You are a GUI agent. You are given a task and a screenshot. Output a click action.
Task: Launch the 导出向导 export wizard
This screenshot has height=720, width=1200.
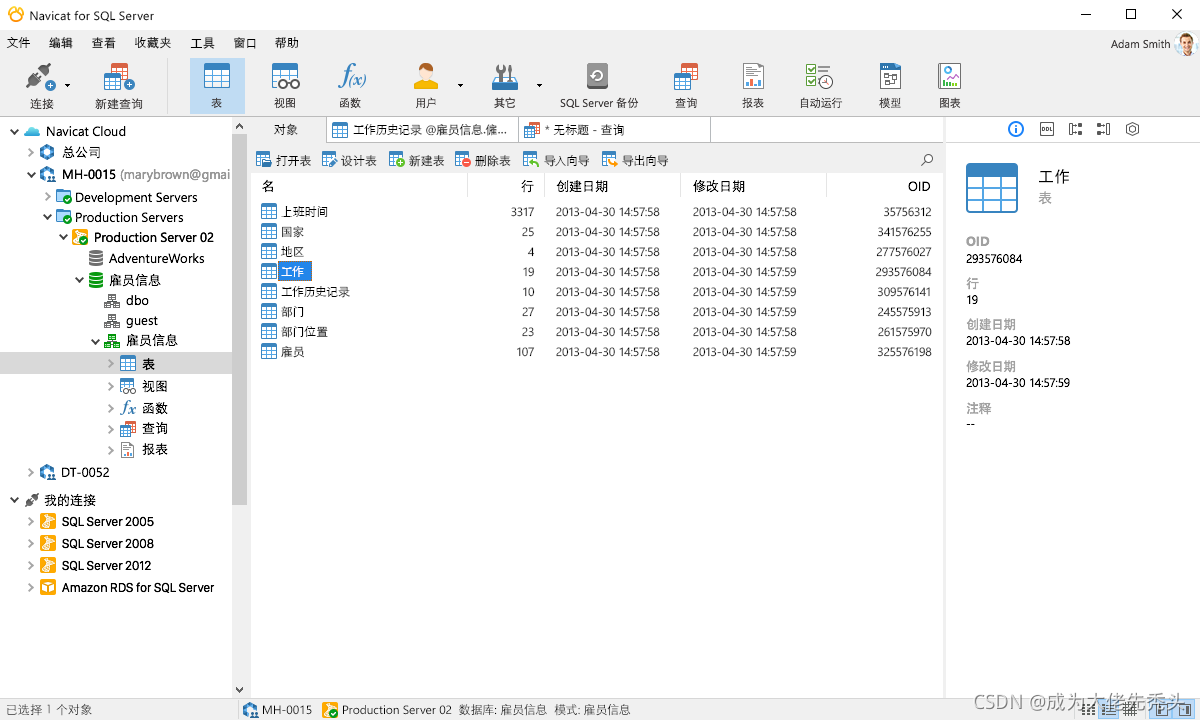tap(635, 160)
